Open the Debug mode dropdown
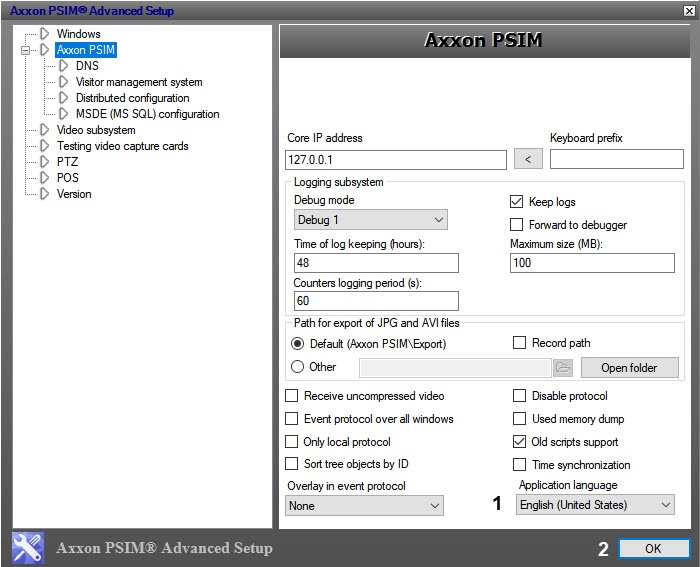Image resolution: width=700 pixels, height=567 pixels. (x=371, y=220)
